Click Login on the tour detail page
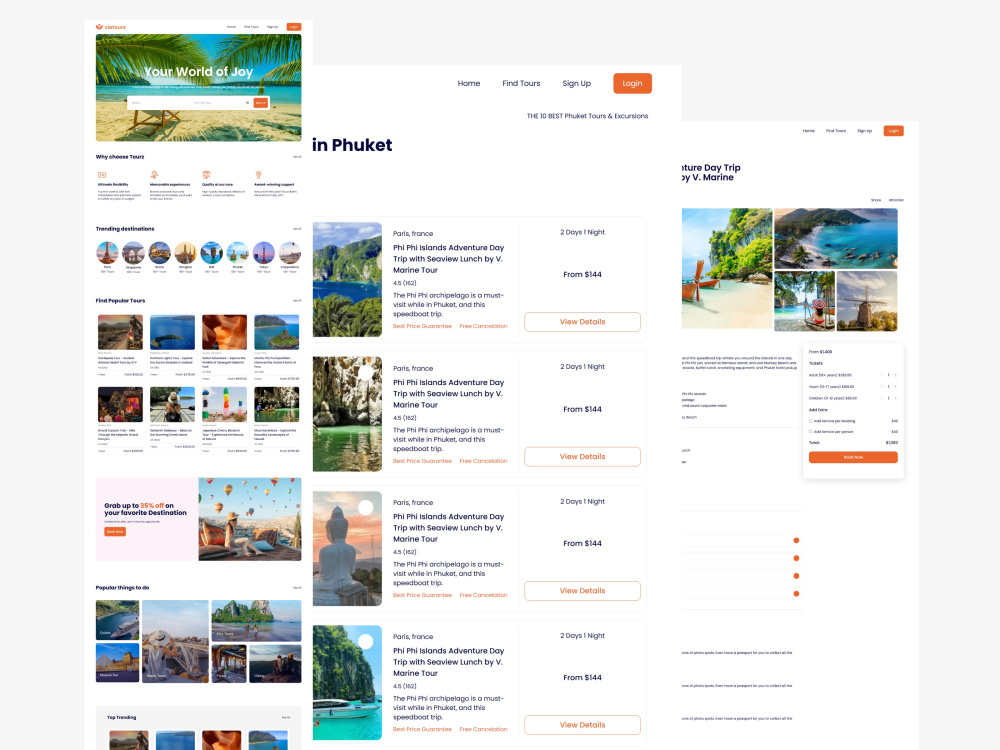The height and width of the screenshot is (750, 1000). [x=893, y=131]
